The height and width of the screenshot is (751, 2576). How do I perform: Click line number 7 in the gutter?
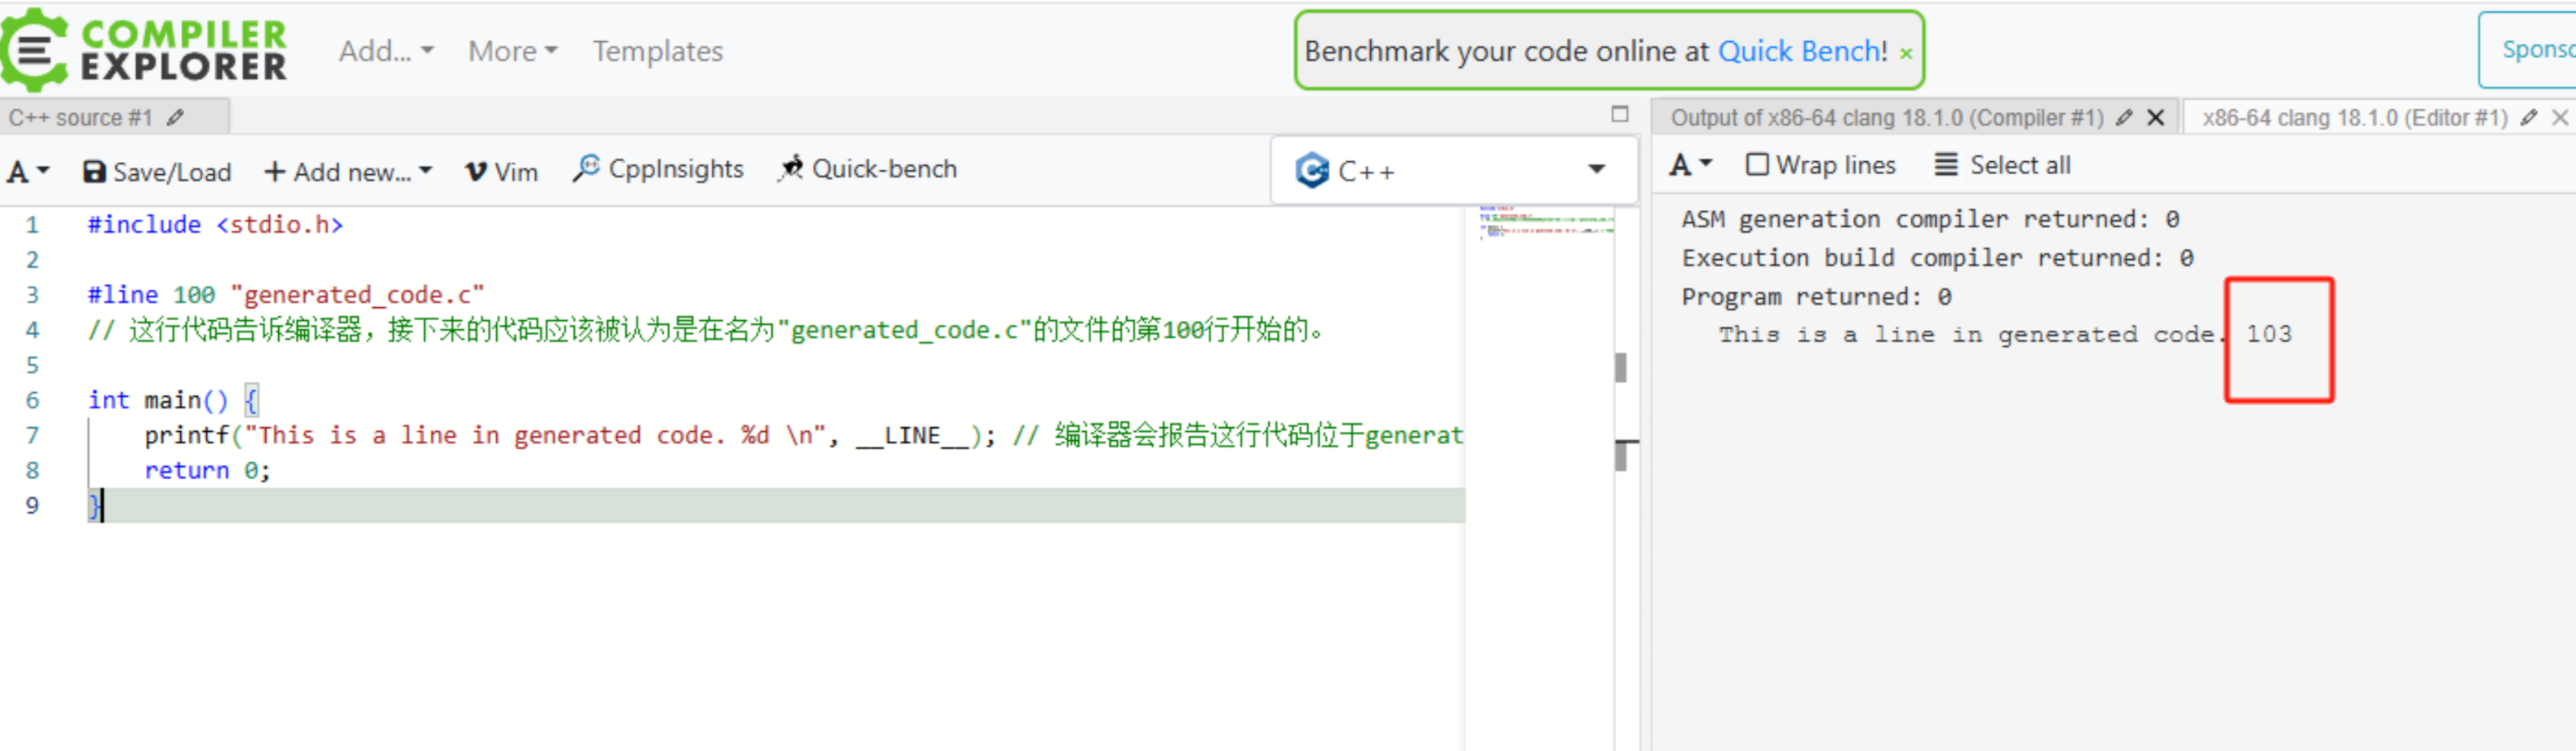(32, 435)
